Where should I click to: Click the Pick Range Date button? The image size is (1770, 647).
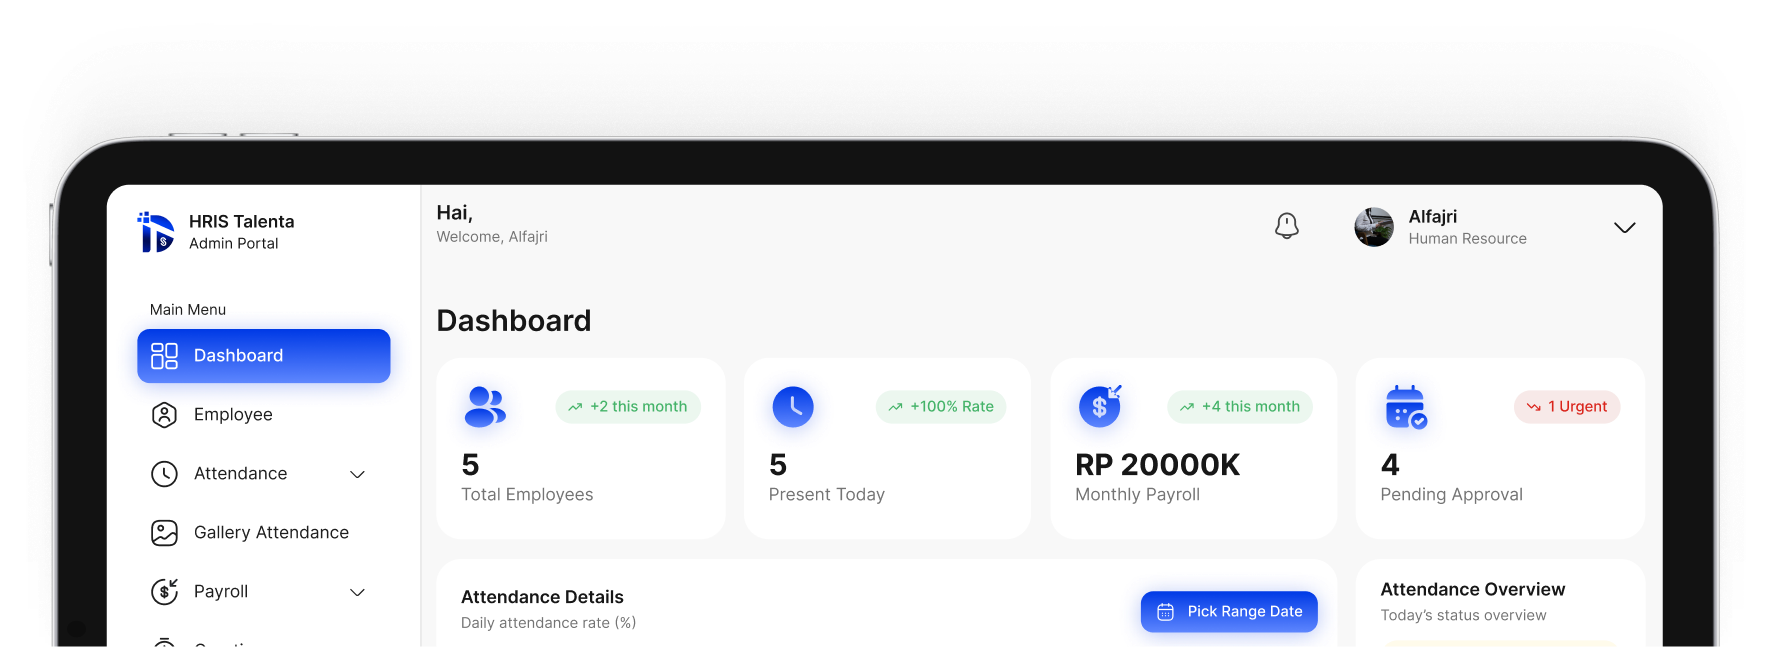point(1229,612)
